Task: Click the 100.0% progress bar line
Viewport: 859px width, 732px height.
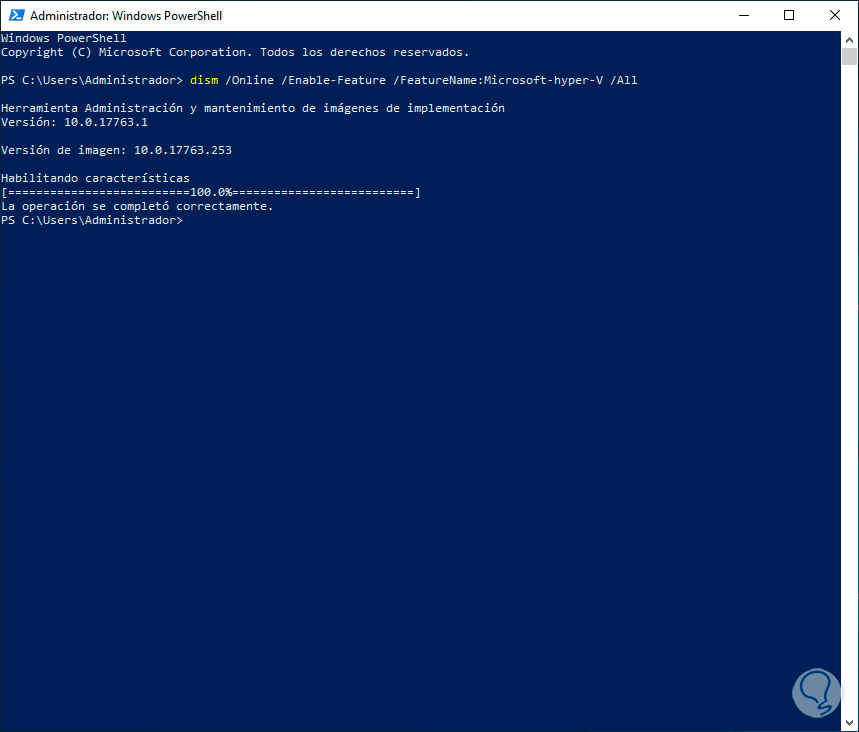Action: coord(211,192)
